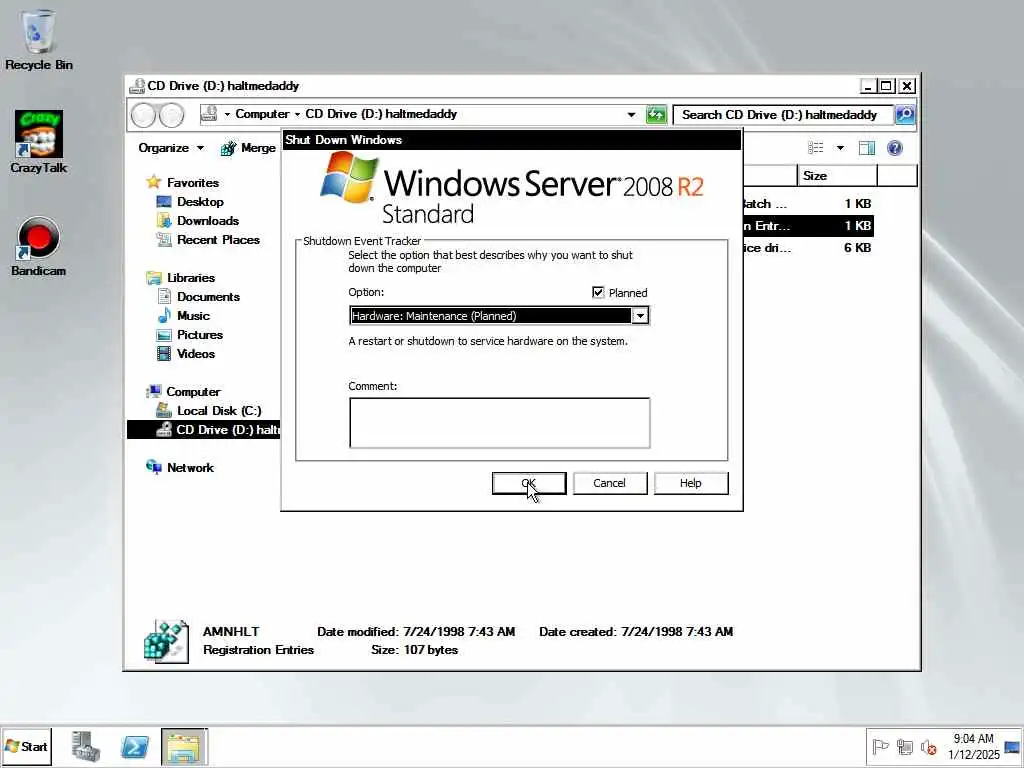Go back in Explorer navigation

point(144,115)
